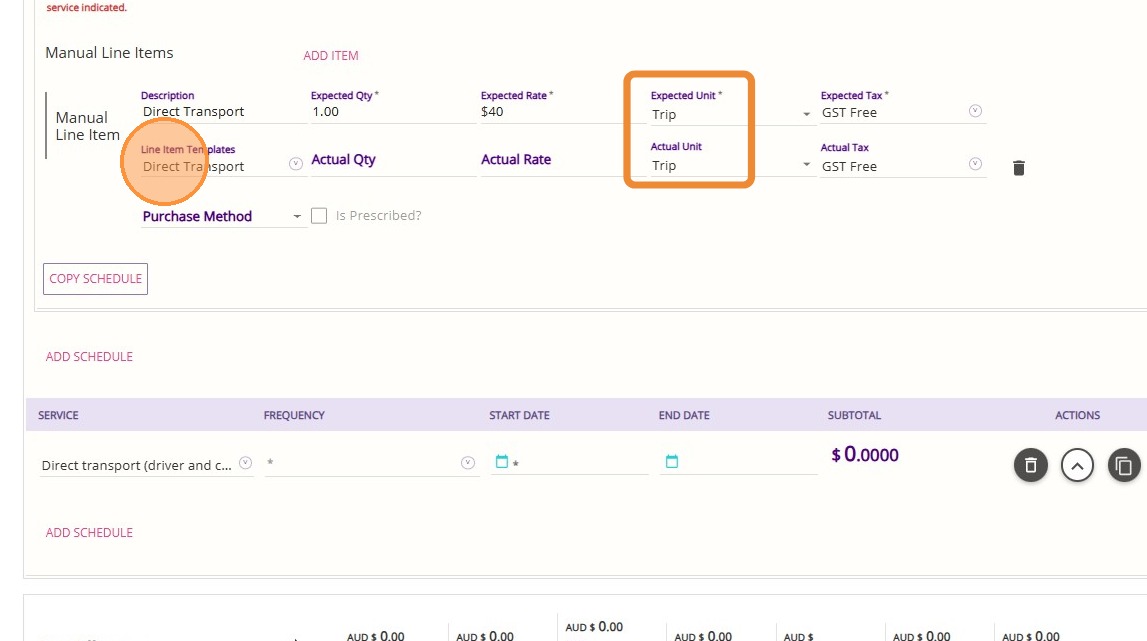This screenshot has width=1147, height=641.
Task: Click the Copy Schedule button
Action: (x=96, y=279)
